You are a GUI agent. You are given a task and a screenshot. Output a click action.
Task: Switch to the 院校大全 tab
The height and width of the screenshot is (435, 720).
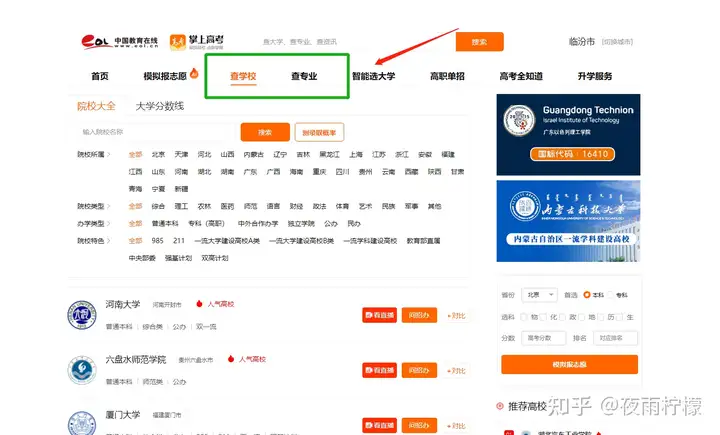(x=96, y=106)
